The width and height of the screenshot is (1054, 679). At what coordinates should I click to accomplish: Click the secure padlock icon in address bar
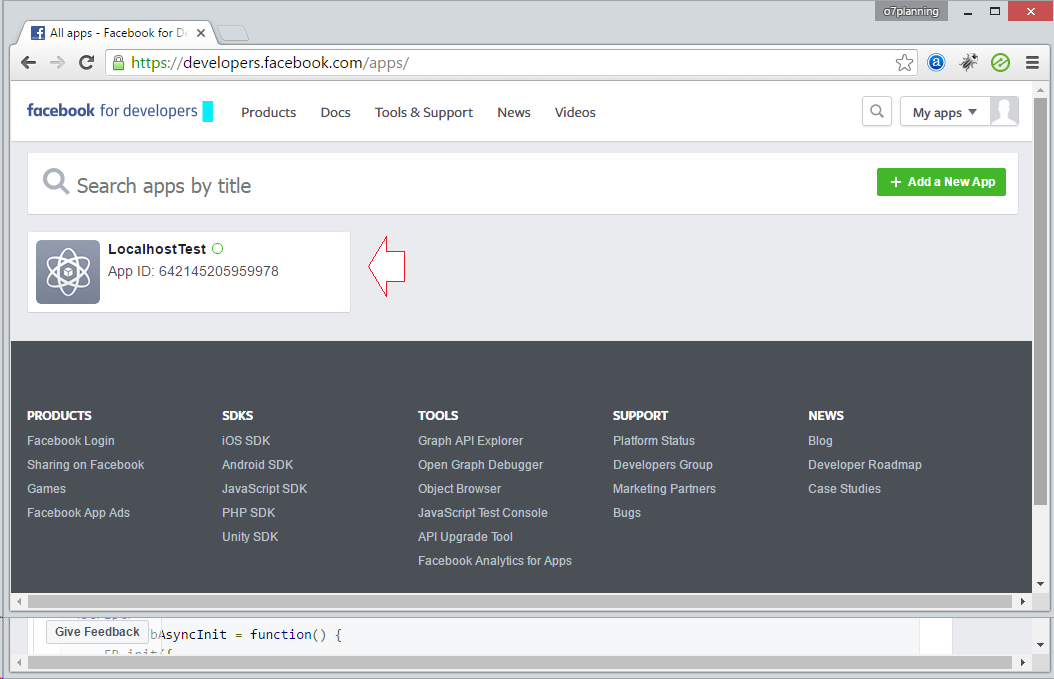point(118,63)
